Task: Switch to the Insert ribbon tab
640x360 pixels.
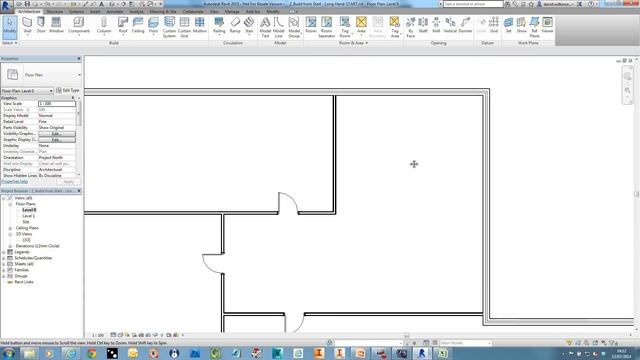Action: (95, 11)
